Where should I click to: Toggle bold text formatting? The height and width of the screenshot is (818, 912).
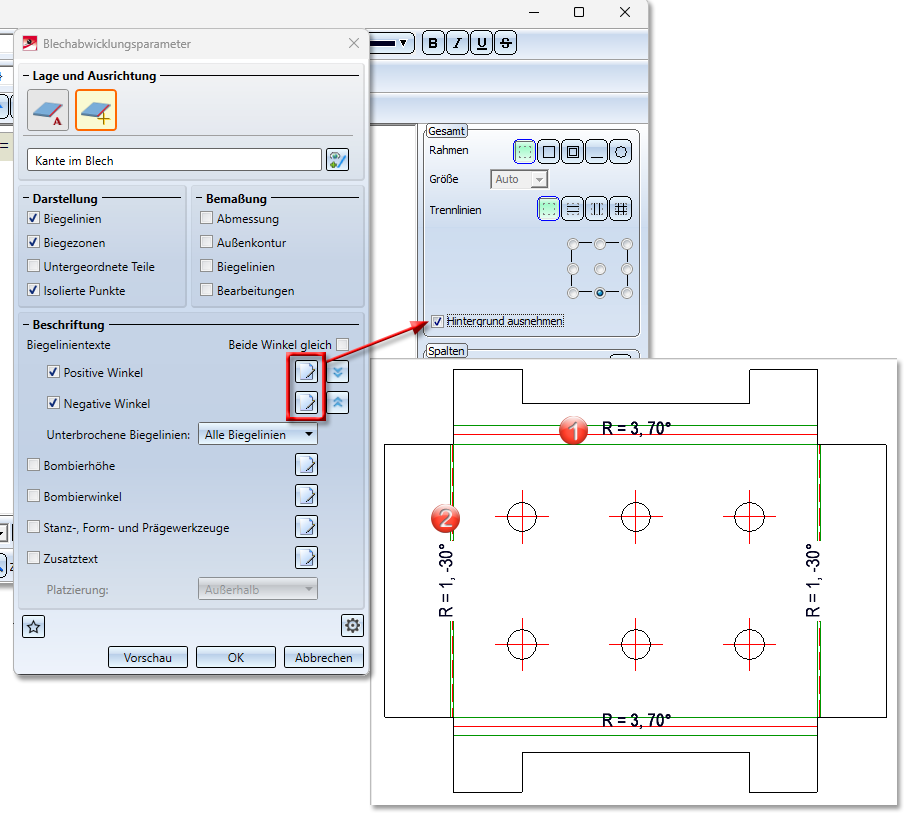coord(433,43)
